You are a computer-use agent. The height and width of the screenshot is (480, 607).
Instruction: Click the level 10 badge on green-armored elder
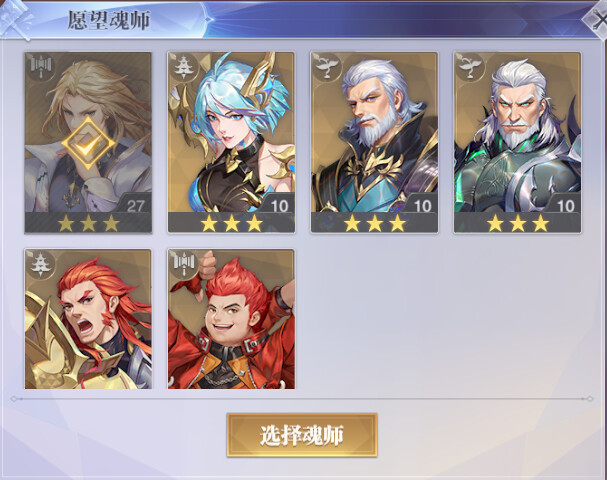(565, 205)
